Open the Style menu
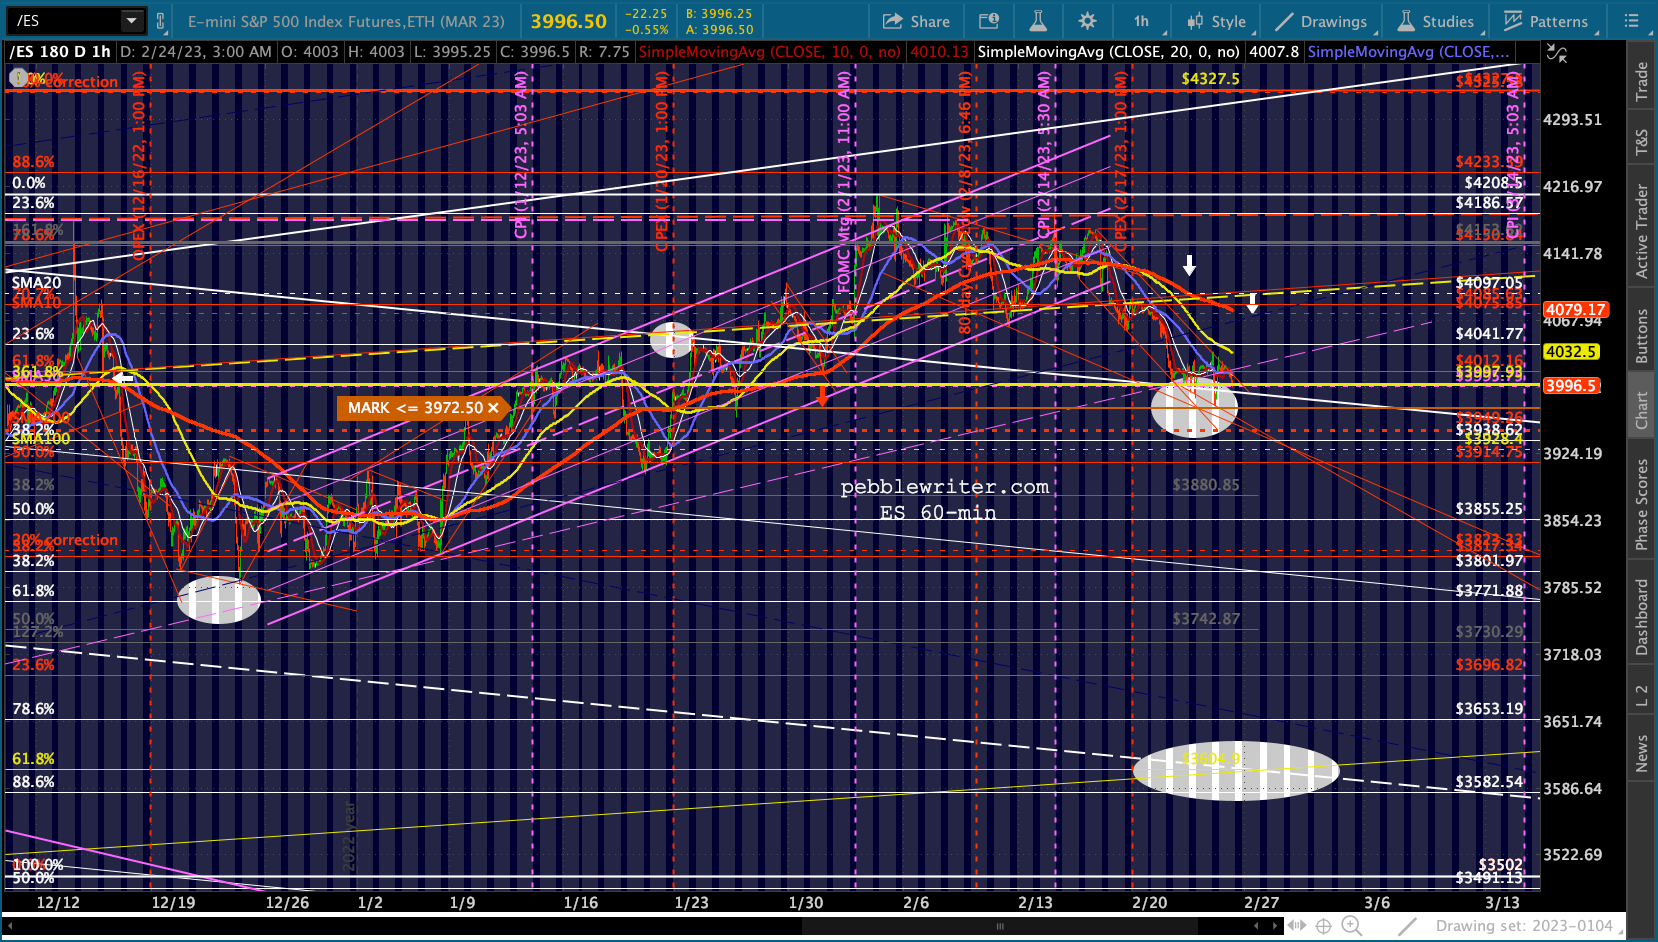This screenshot has height=942, width=1658. tap(1216, 21)
